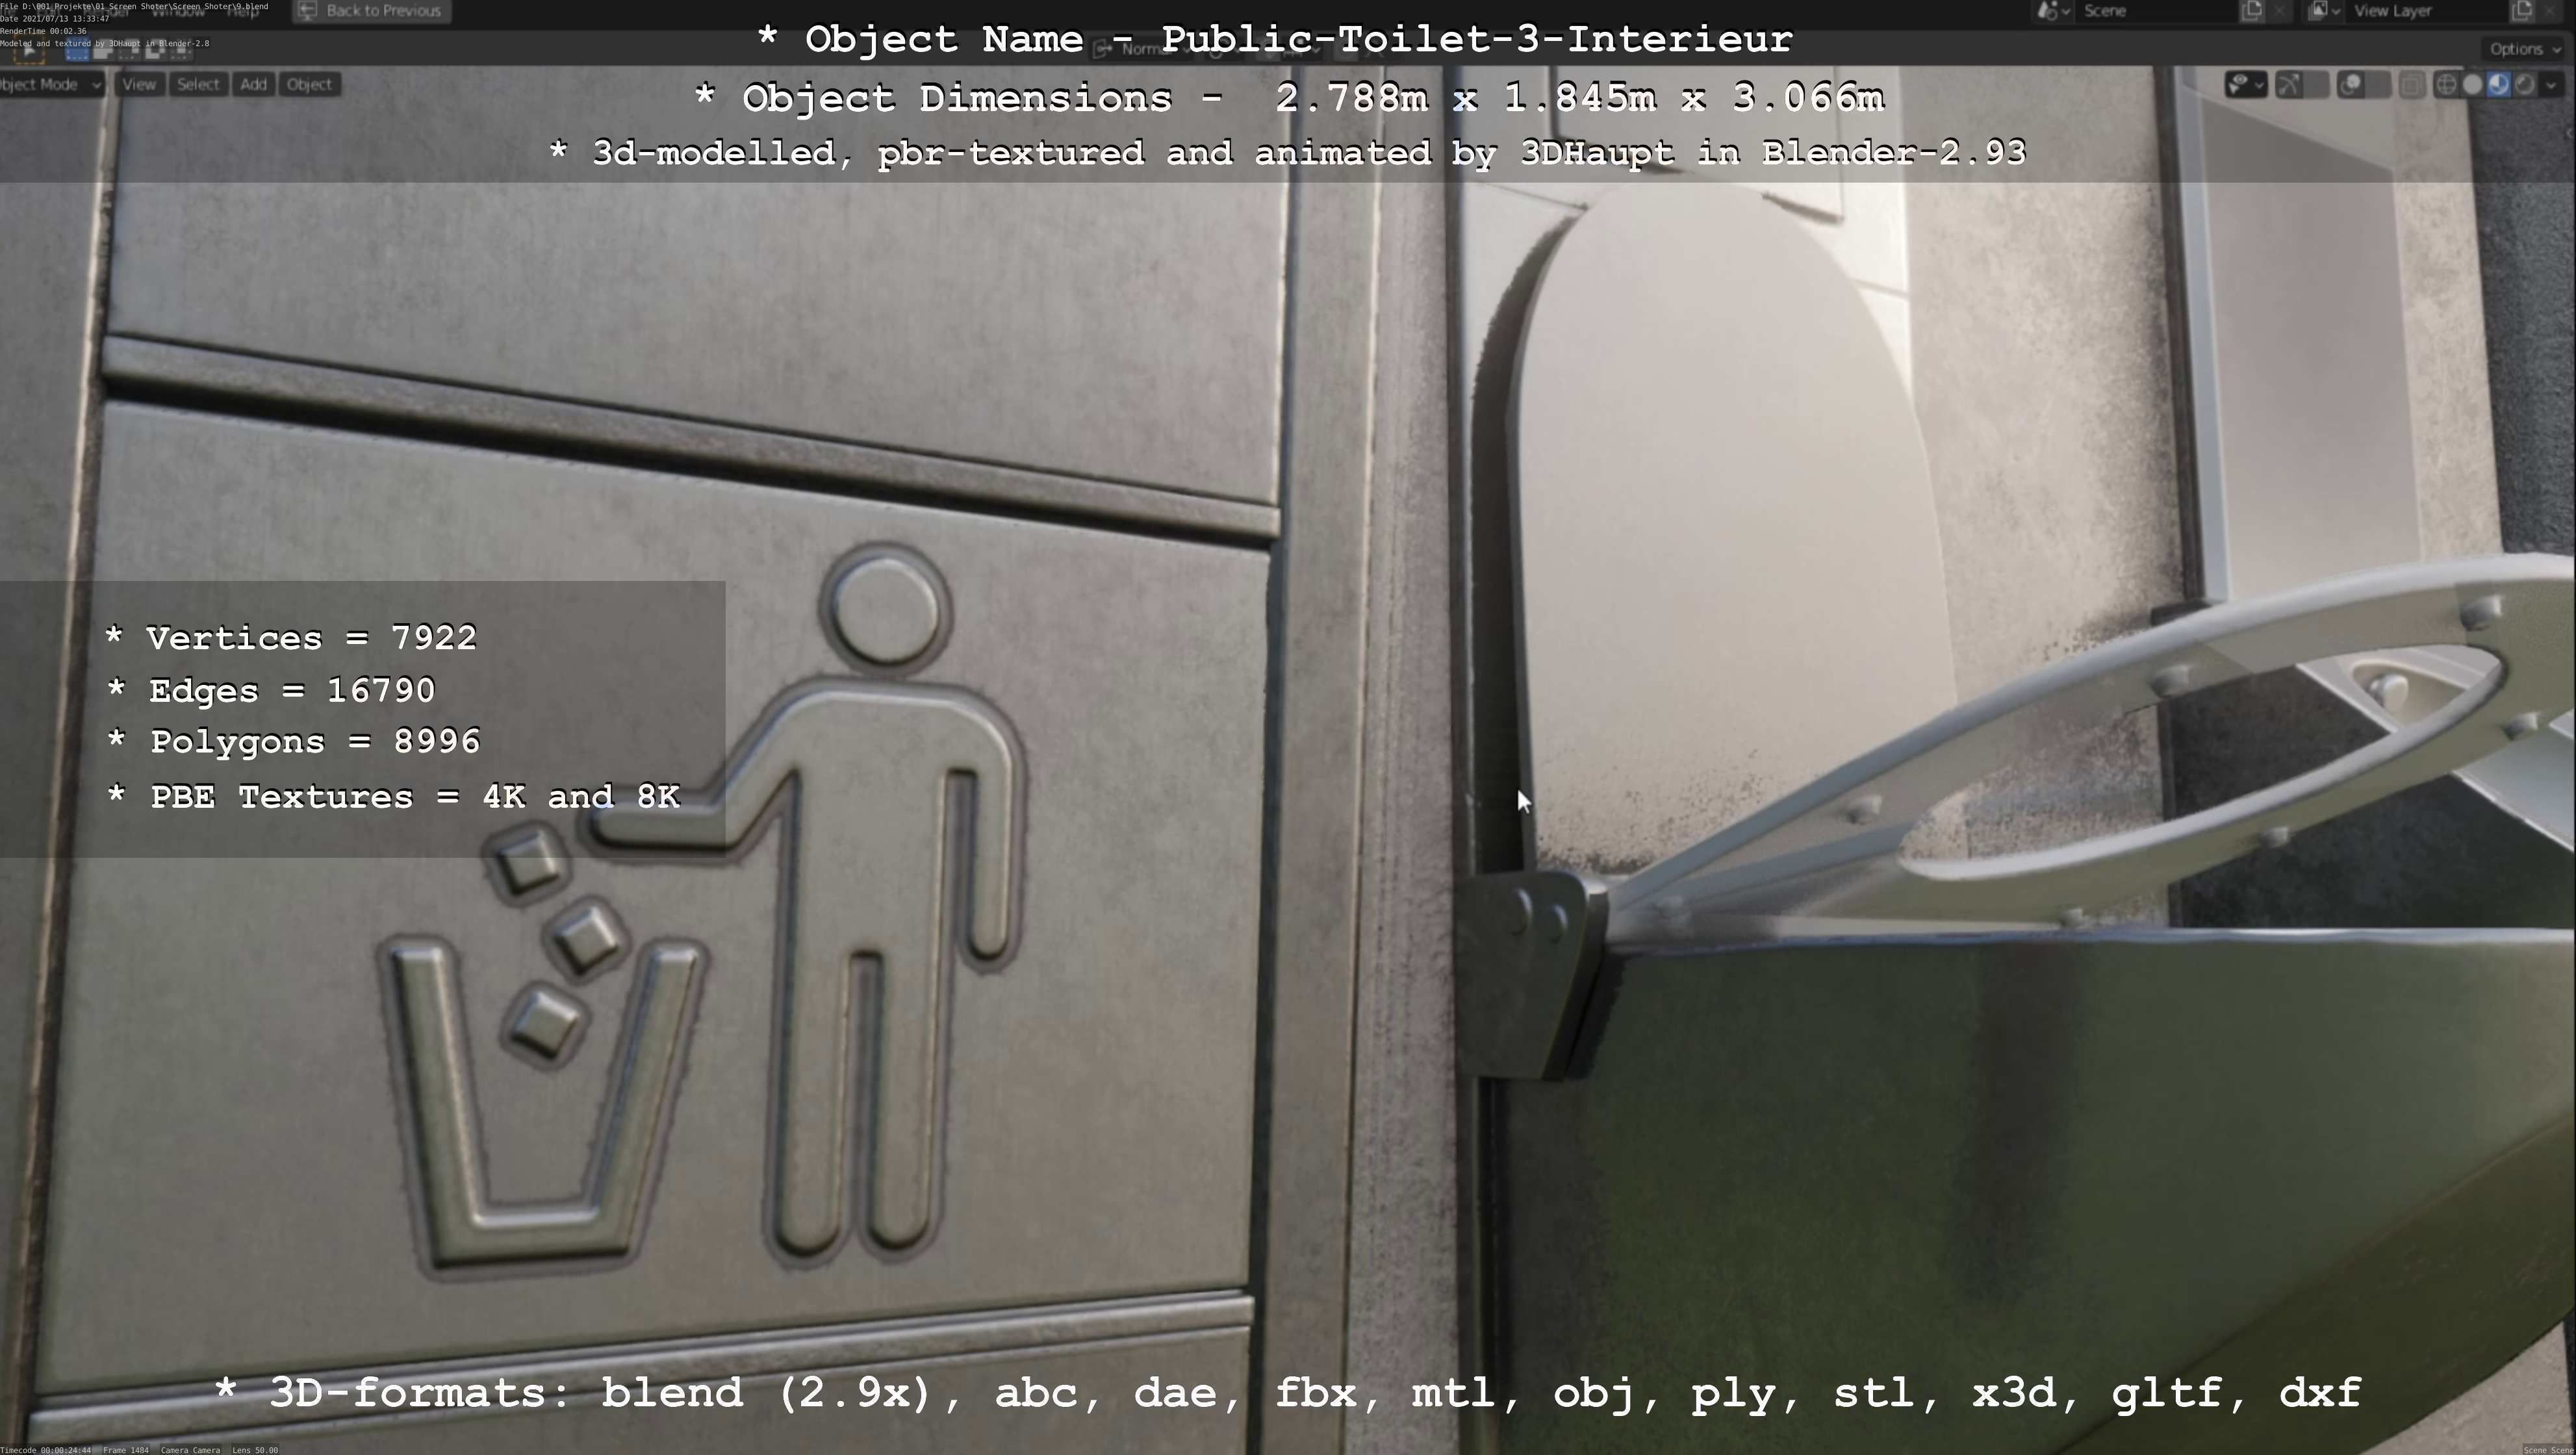Viewport: 2576px width, 1455px height.
Task: Click 'Date 2021/07/13 13:33:47' text
Action: tap(54, 19)
